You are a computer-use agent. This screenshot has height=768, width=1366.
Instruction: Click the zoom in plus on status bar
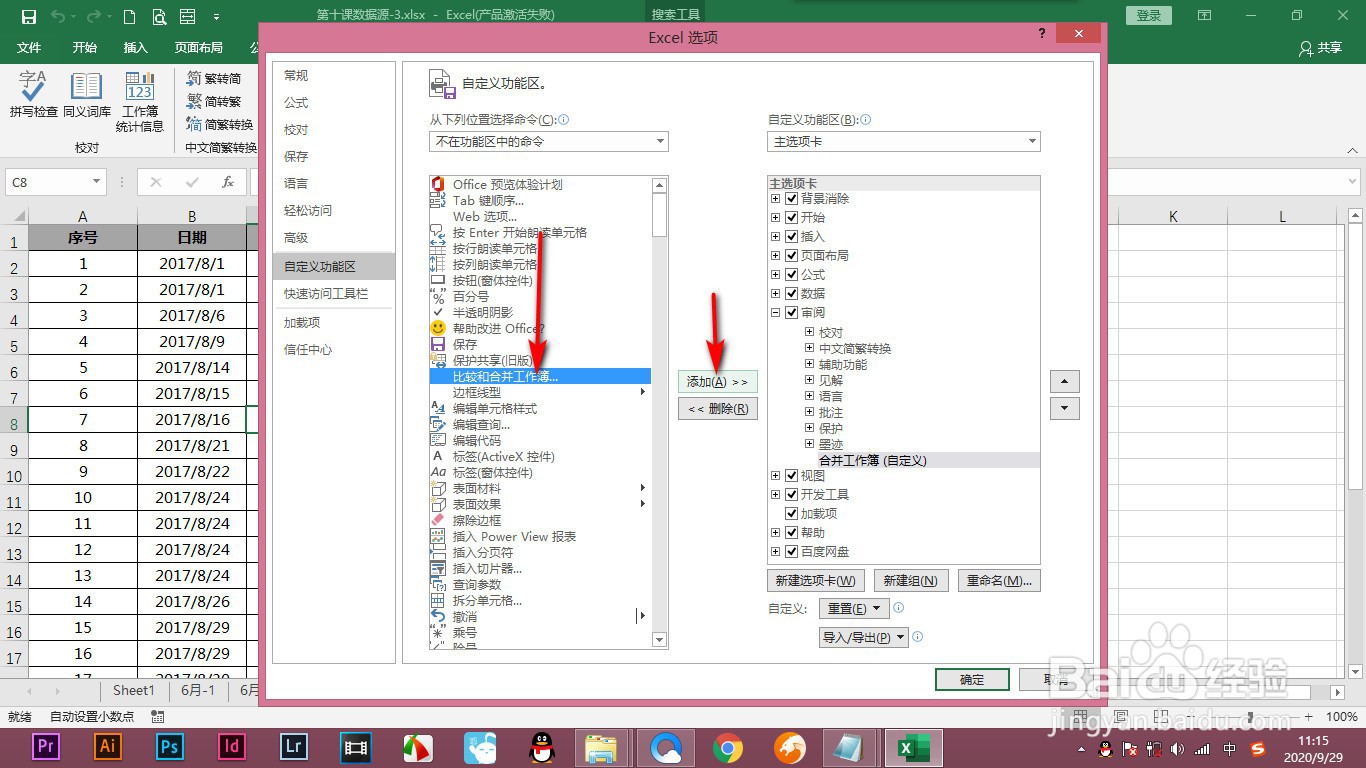1309,717
